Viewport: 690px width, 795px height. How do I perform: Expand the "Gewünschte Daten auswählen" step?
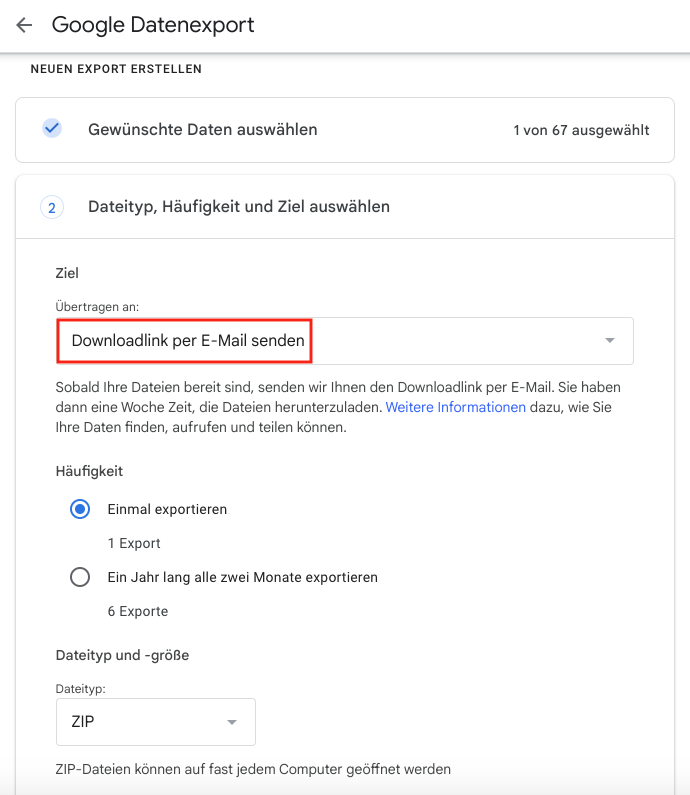(x=203, y=129)
